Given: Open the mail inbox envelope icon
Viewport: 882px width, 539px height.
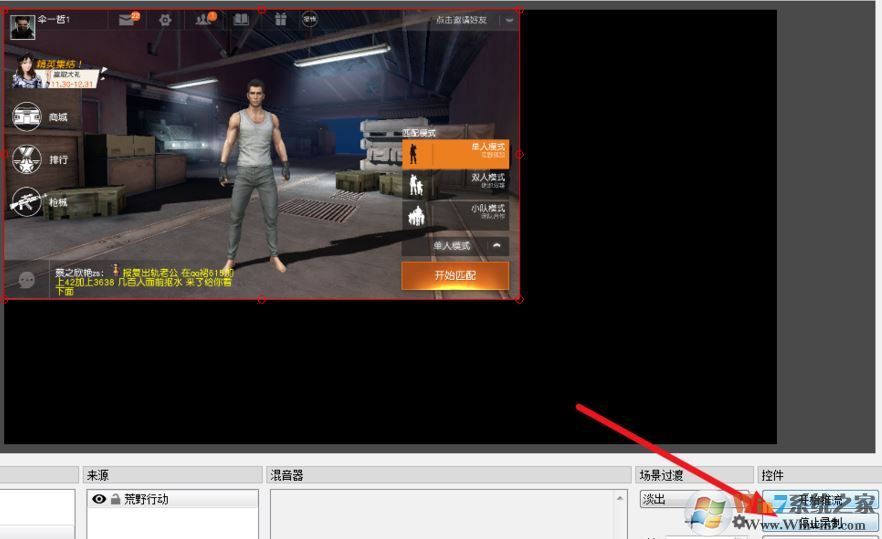Looking at the screenshot, I should [x=126, y=20].
